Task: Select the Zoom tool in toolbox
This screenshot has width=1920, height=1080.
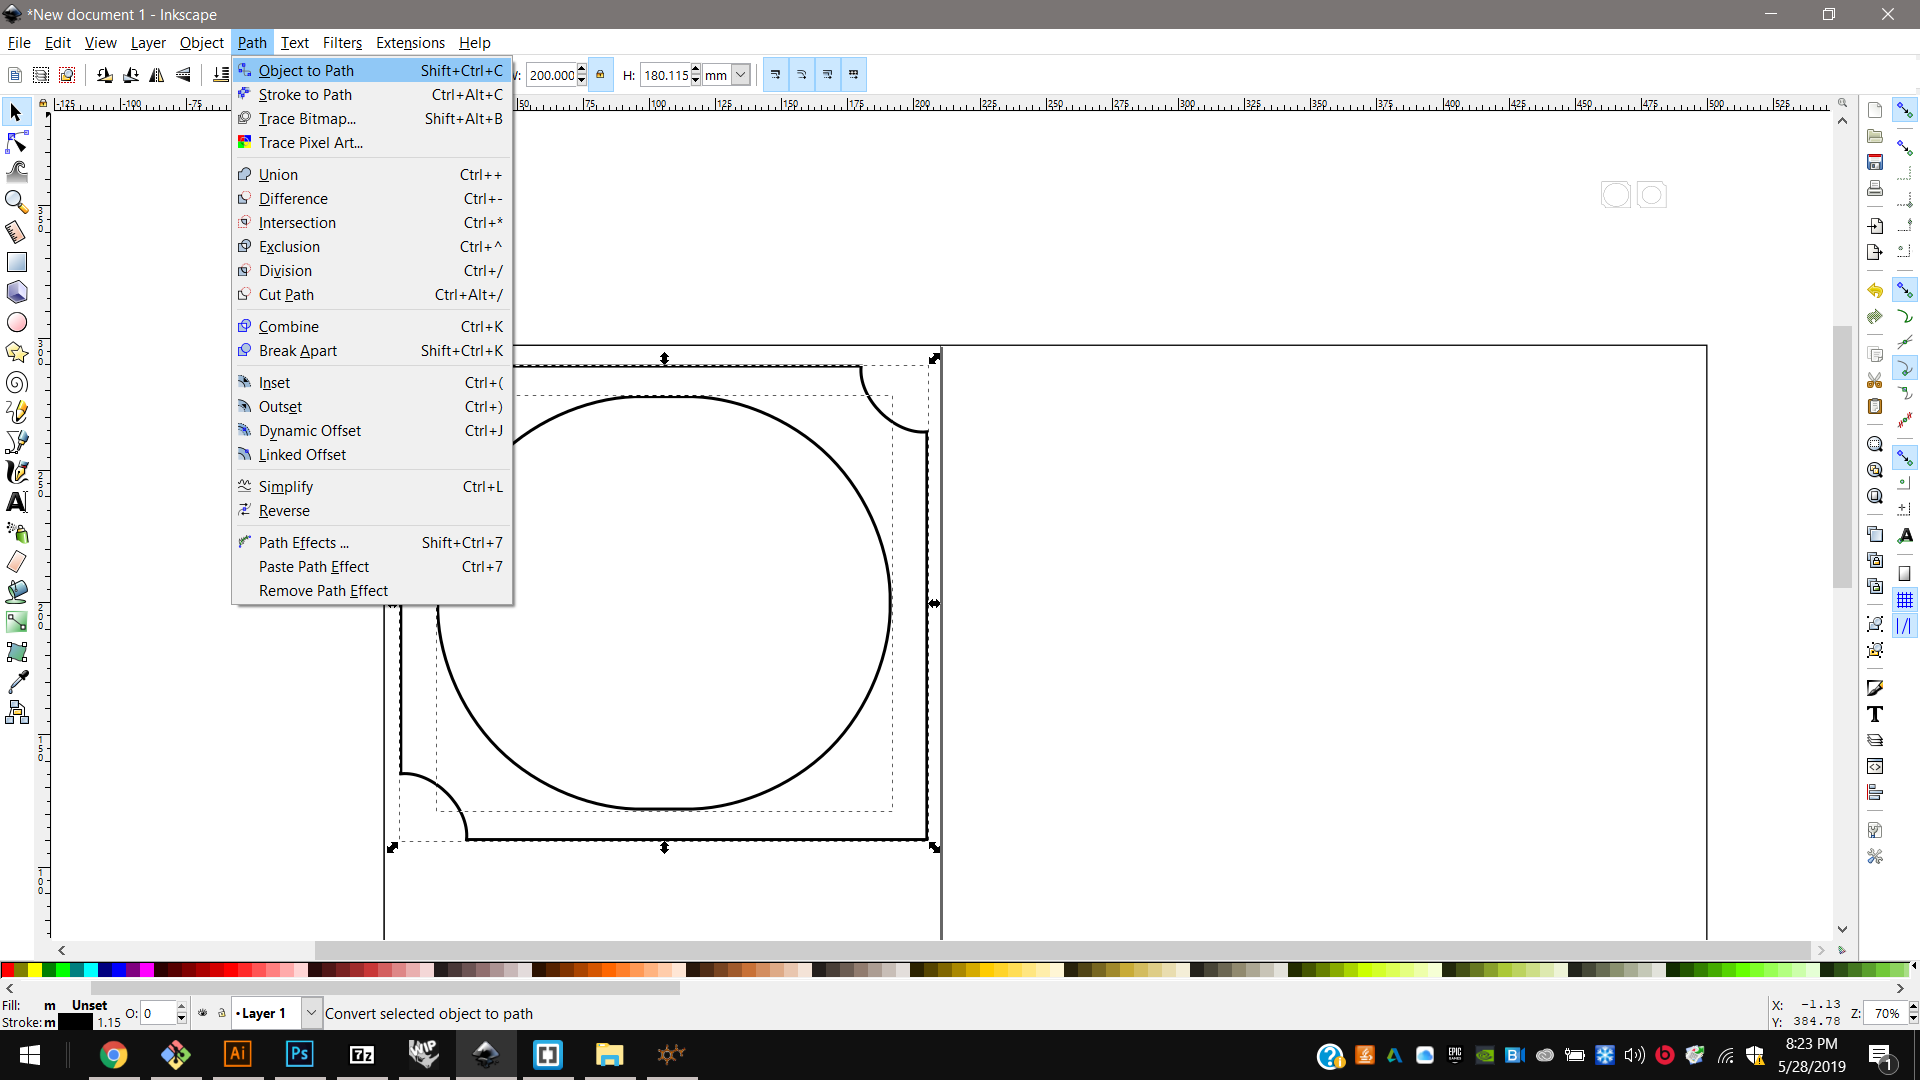Action: coord(17,202)
